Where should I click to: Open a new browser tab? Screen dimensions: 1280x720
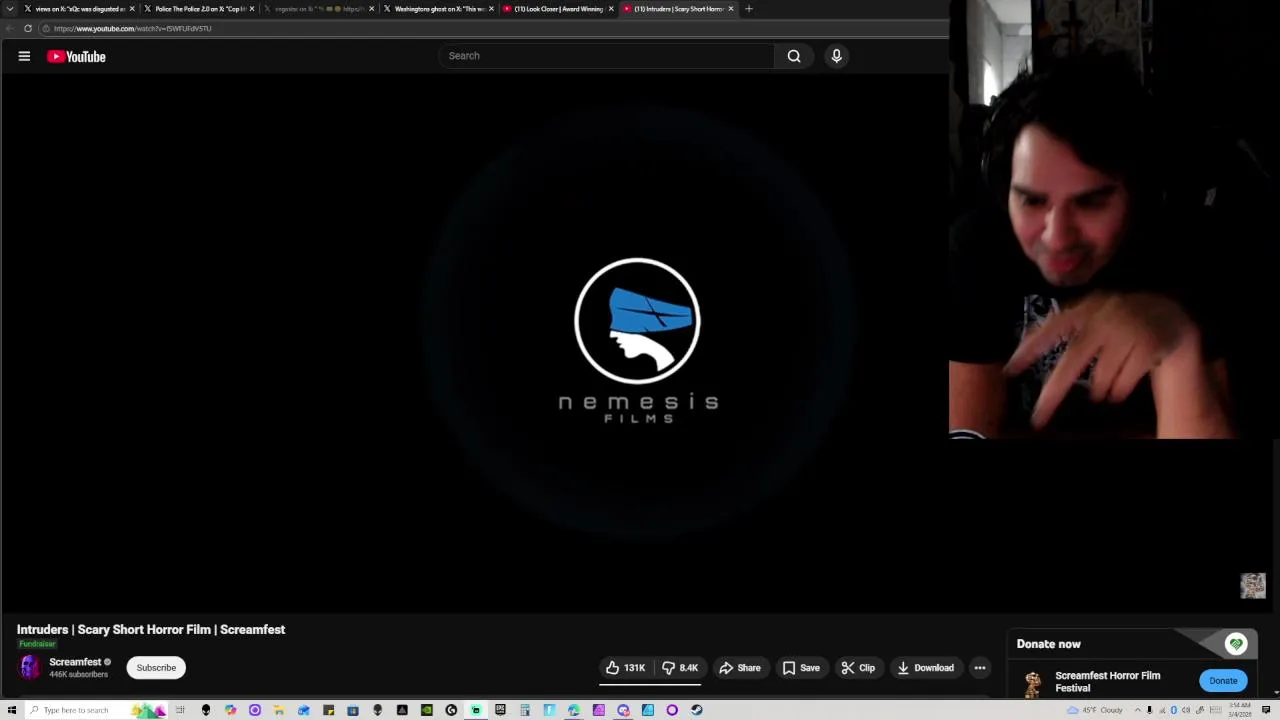coord(749,9)
